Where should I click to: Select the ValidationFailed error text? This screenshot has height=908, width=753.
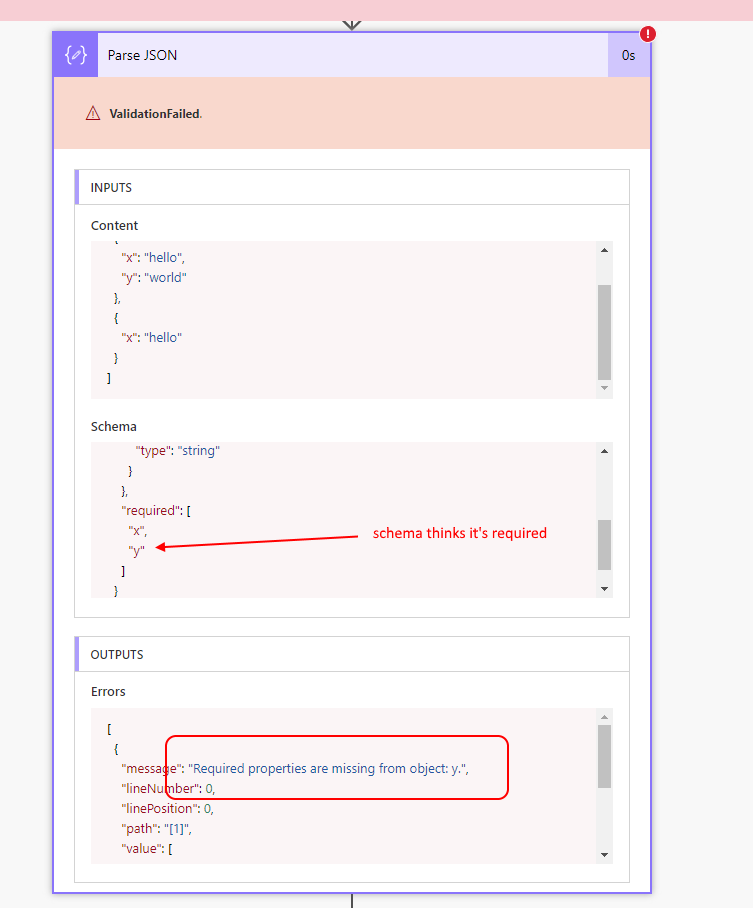click(x=155, y=114)
